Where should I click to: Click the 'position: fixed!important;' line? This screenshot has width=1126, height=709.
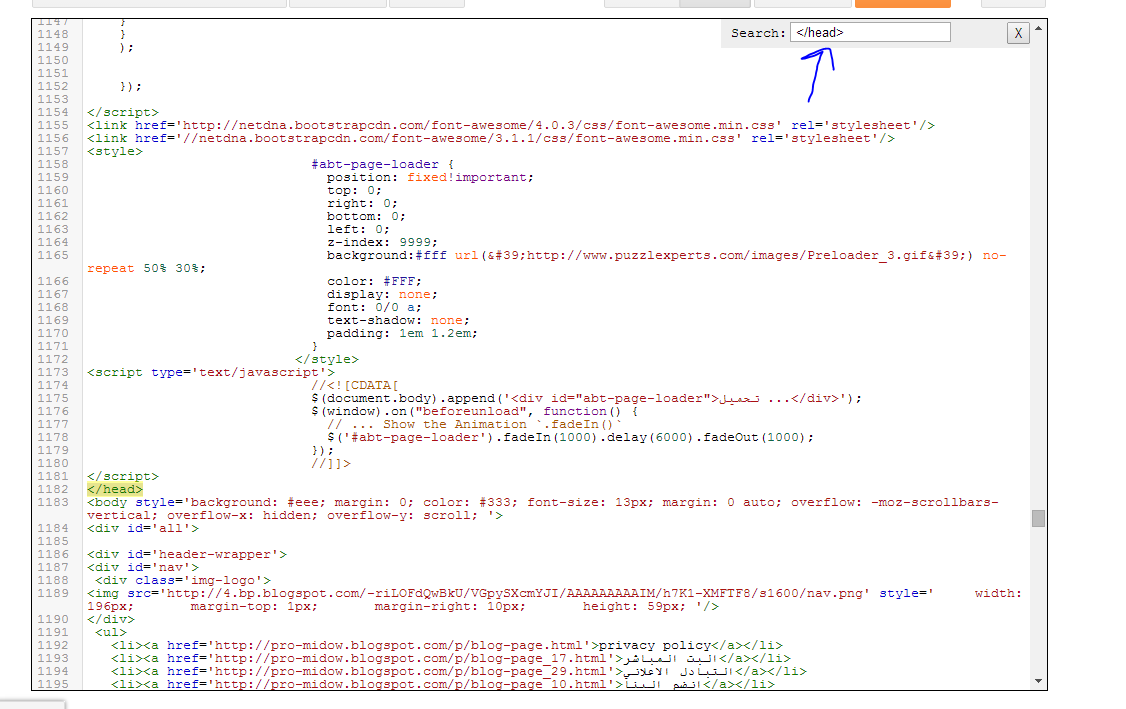[x=430, y=177]
